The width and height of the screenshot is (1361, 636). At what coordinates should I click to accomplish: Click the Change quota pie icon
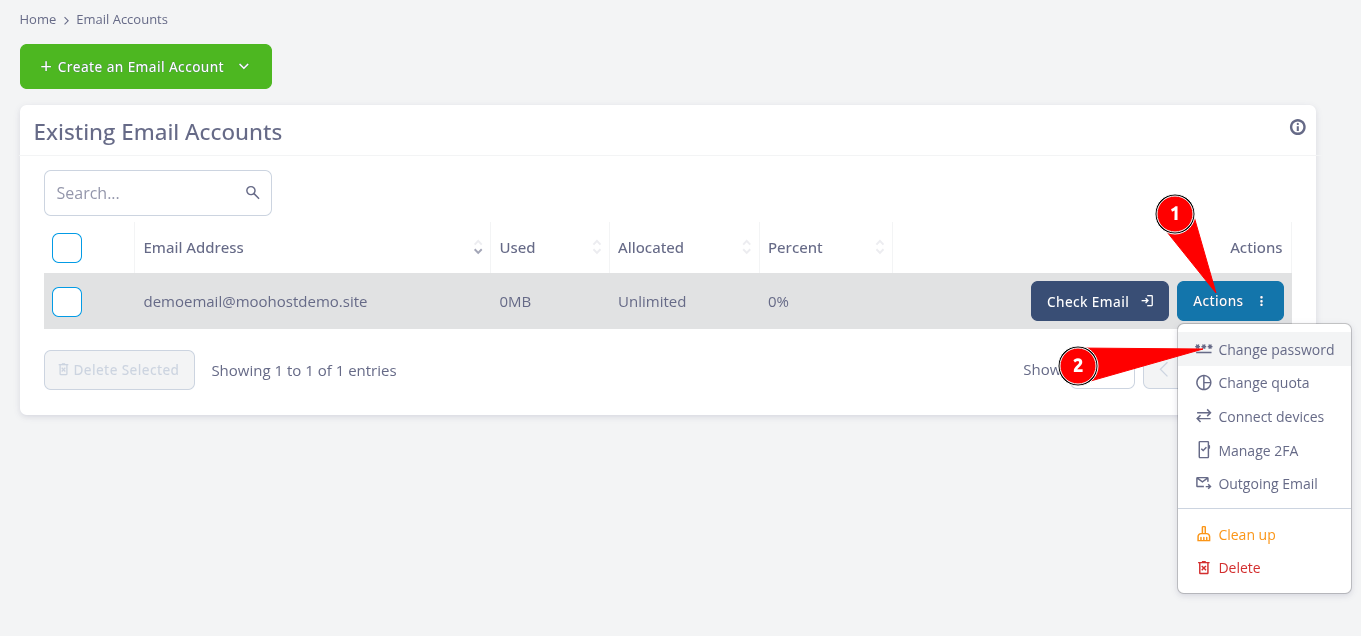tap(1203, 383)
